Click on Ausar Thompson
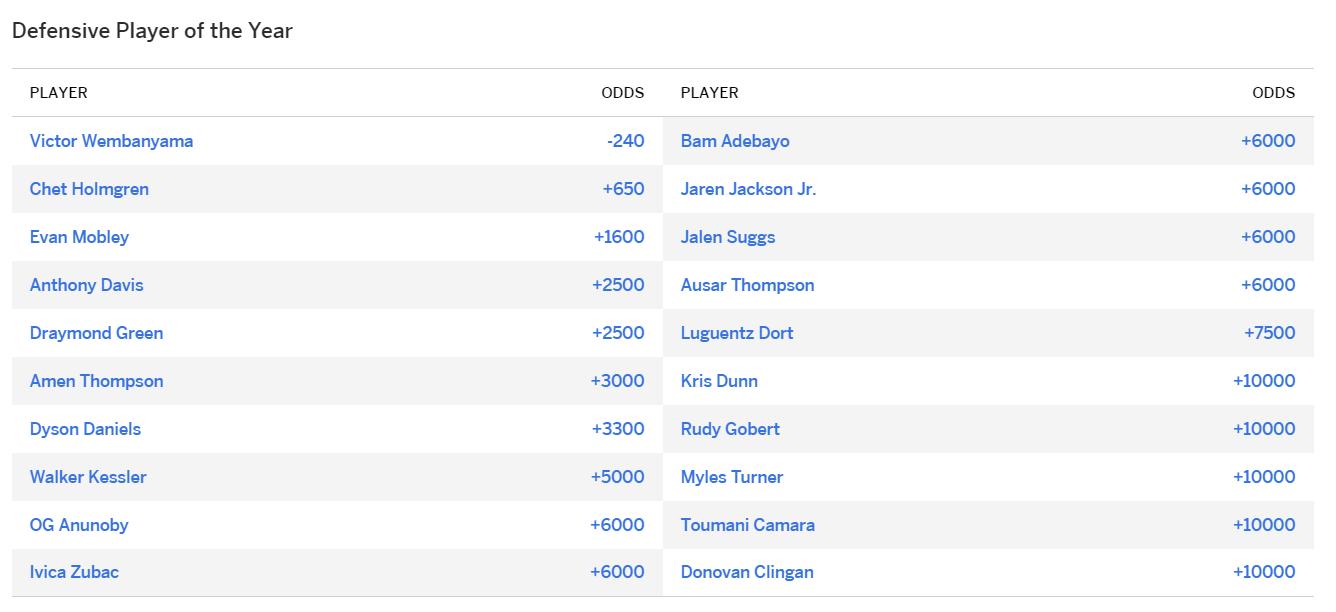This screenshot has width=1336, height=612. [x=747, y=285]
